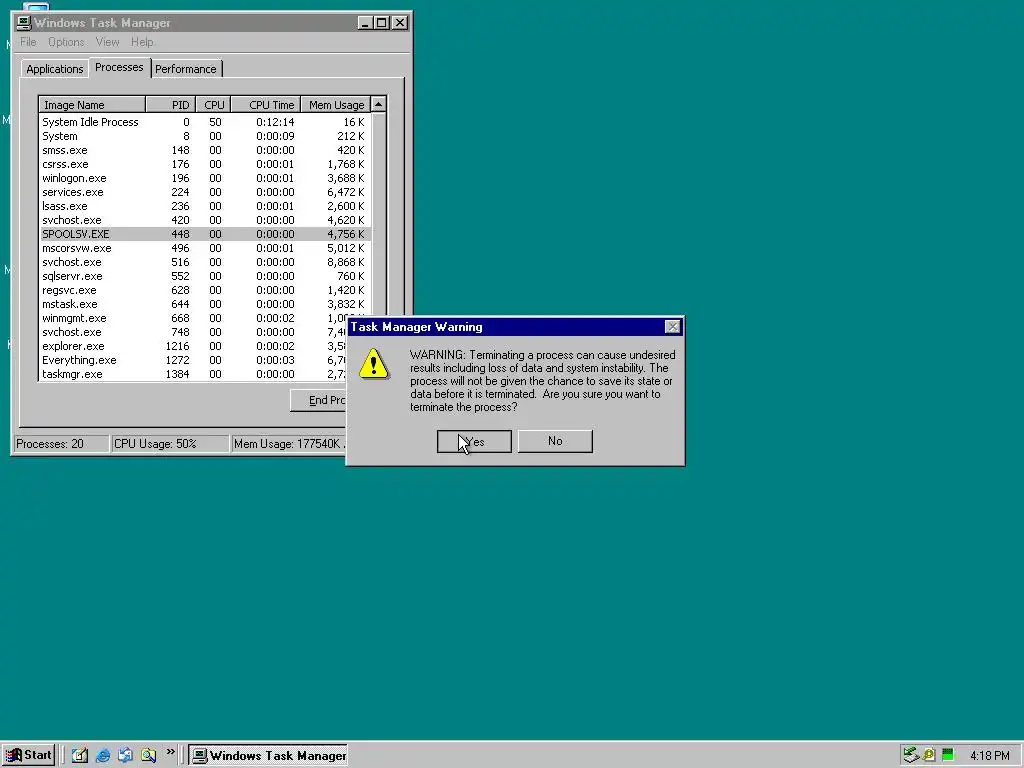Confirm termination with the Yes button
This screenshot has height=768, width=1024.
coord(474,441)
